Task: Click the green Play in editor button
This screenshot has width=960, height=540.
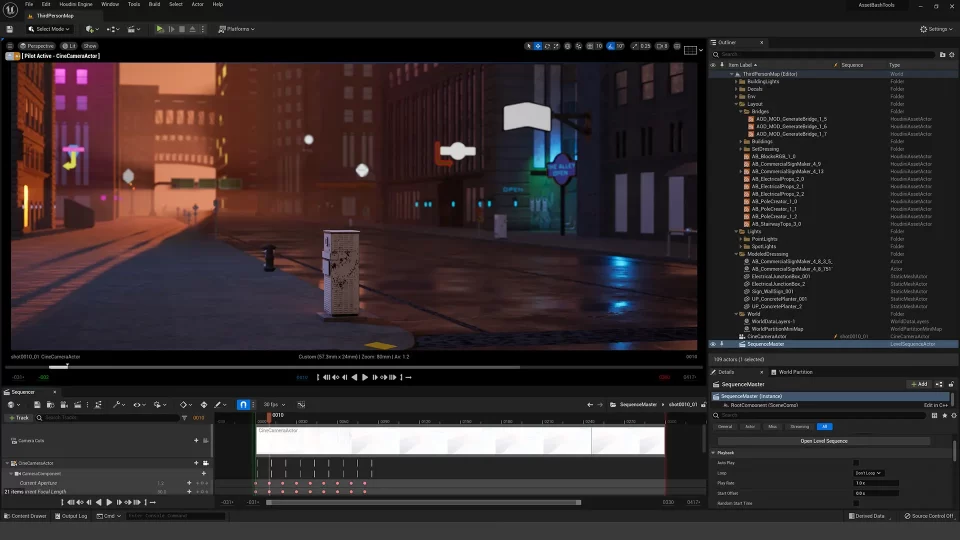Action: click(160, 29)
